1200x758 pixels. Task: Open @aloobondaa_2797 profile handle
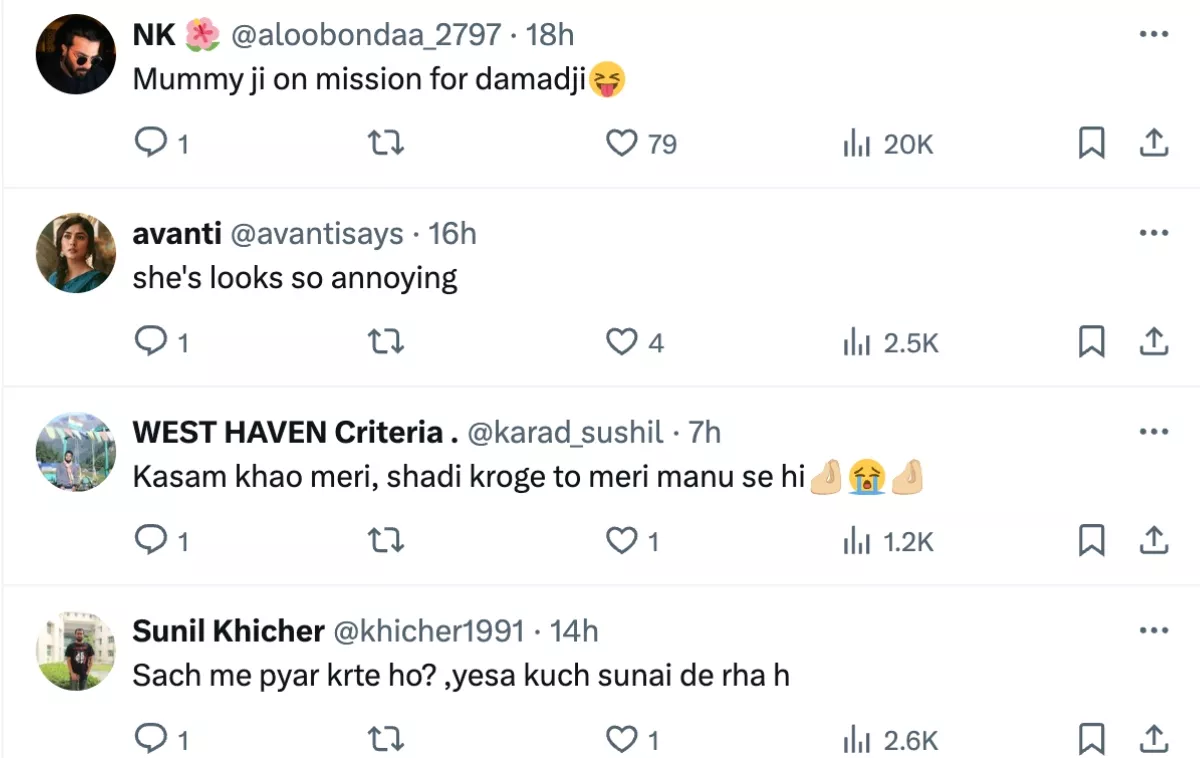[x=366, y=35]
